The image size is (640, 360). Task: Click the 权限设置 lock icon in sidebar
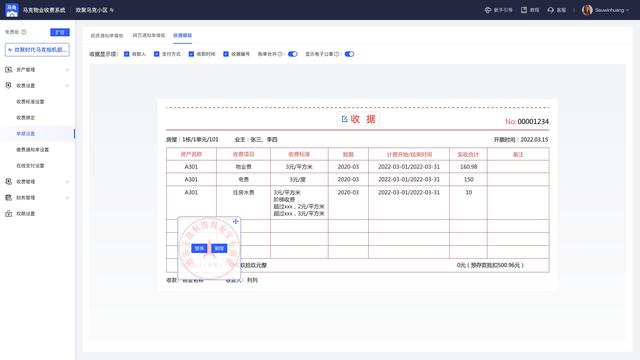pyautogui.click(x=9, y=213)
